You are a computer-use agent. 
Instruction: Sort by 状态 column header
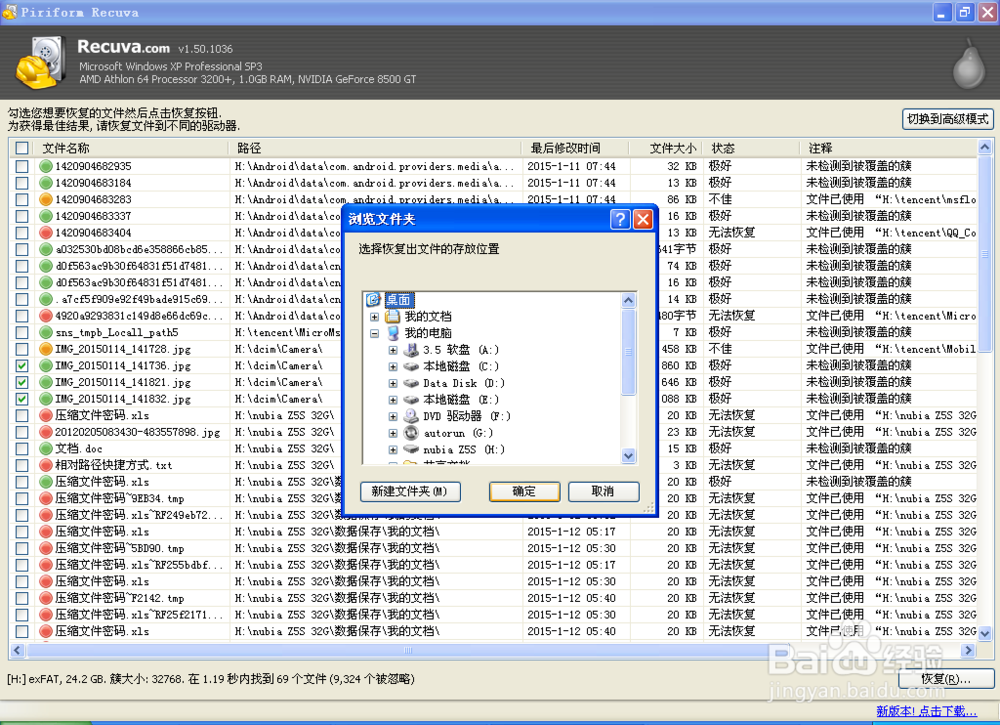pyautogui.click(x=751, y=148)
